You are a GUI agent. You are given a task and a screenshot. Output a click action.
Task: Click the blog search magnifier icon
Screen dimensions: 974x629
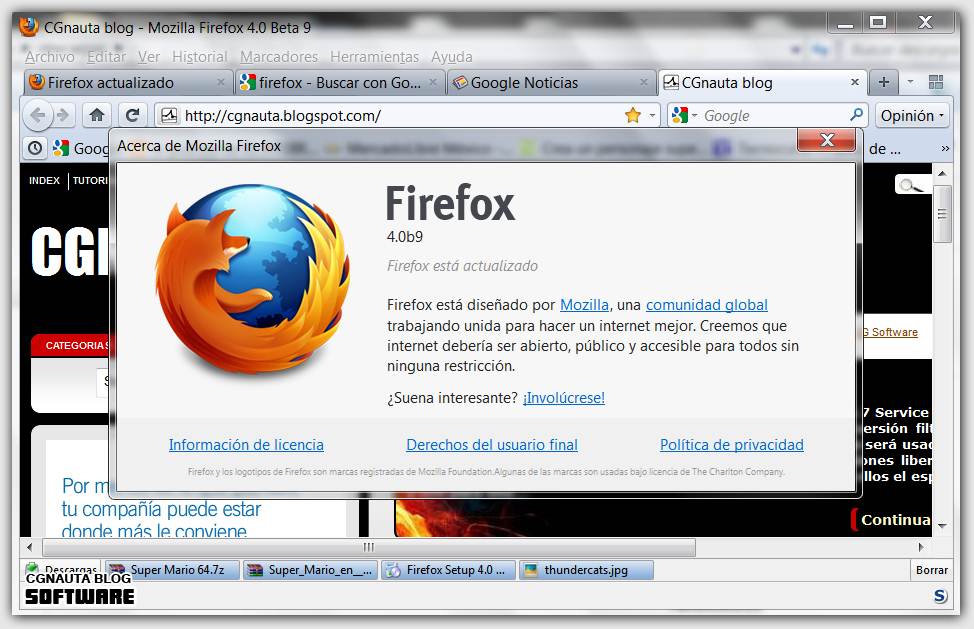coord(911,185)
